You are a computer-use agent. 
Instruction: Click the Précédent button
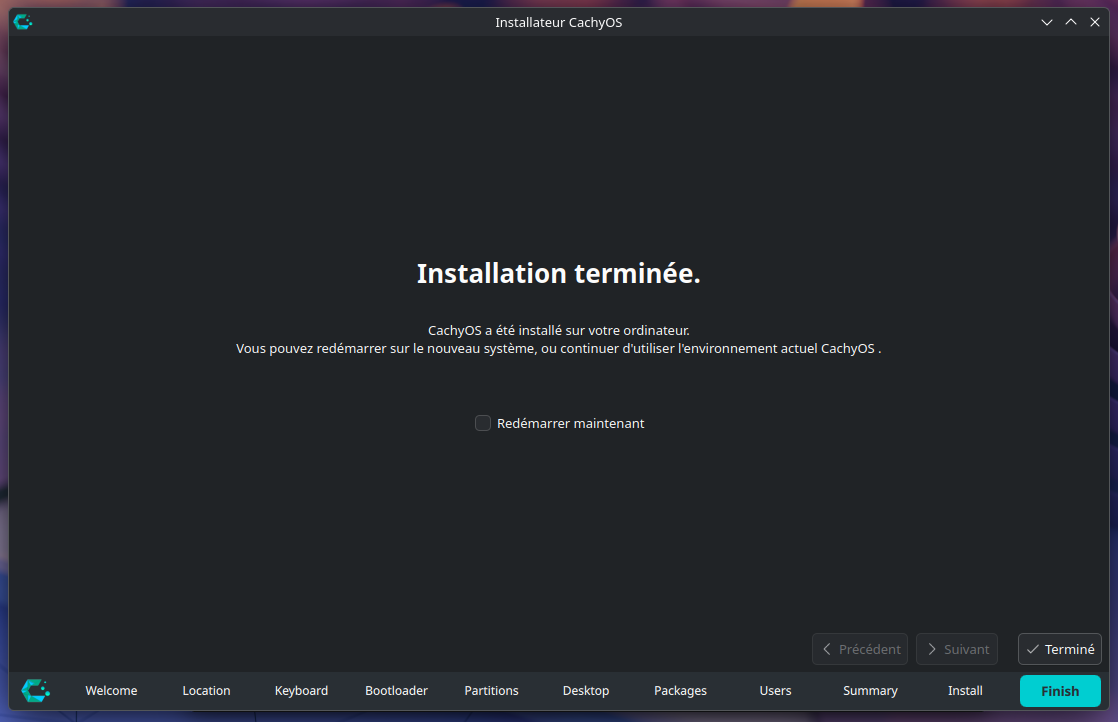860,649
